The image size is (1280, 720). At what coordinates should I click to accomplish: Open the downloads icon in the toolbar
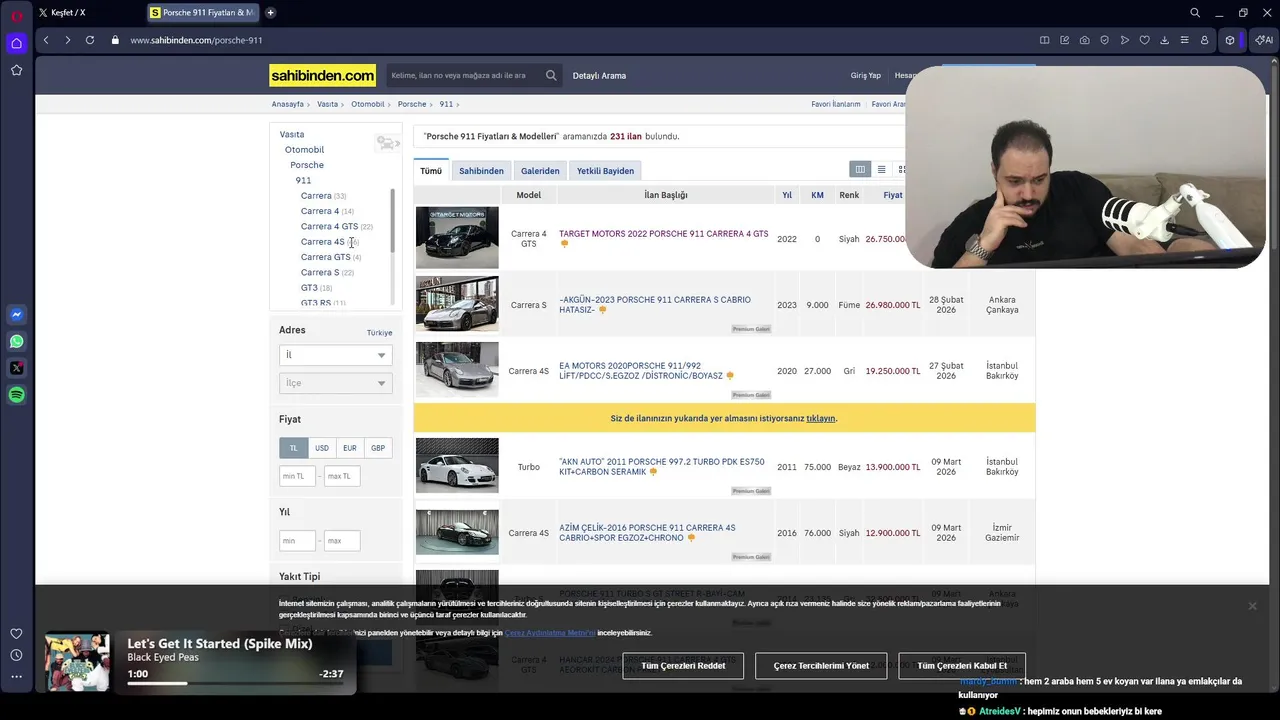pos(1164,40)
